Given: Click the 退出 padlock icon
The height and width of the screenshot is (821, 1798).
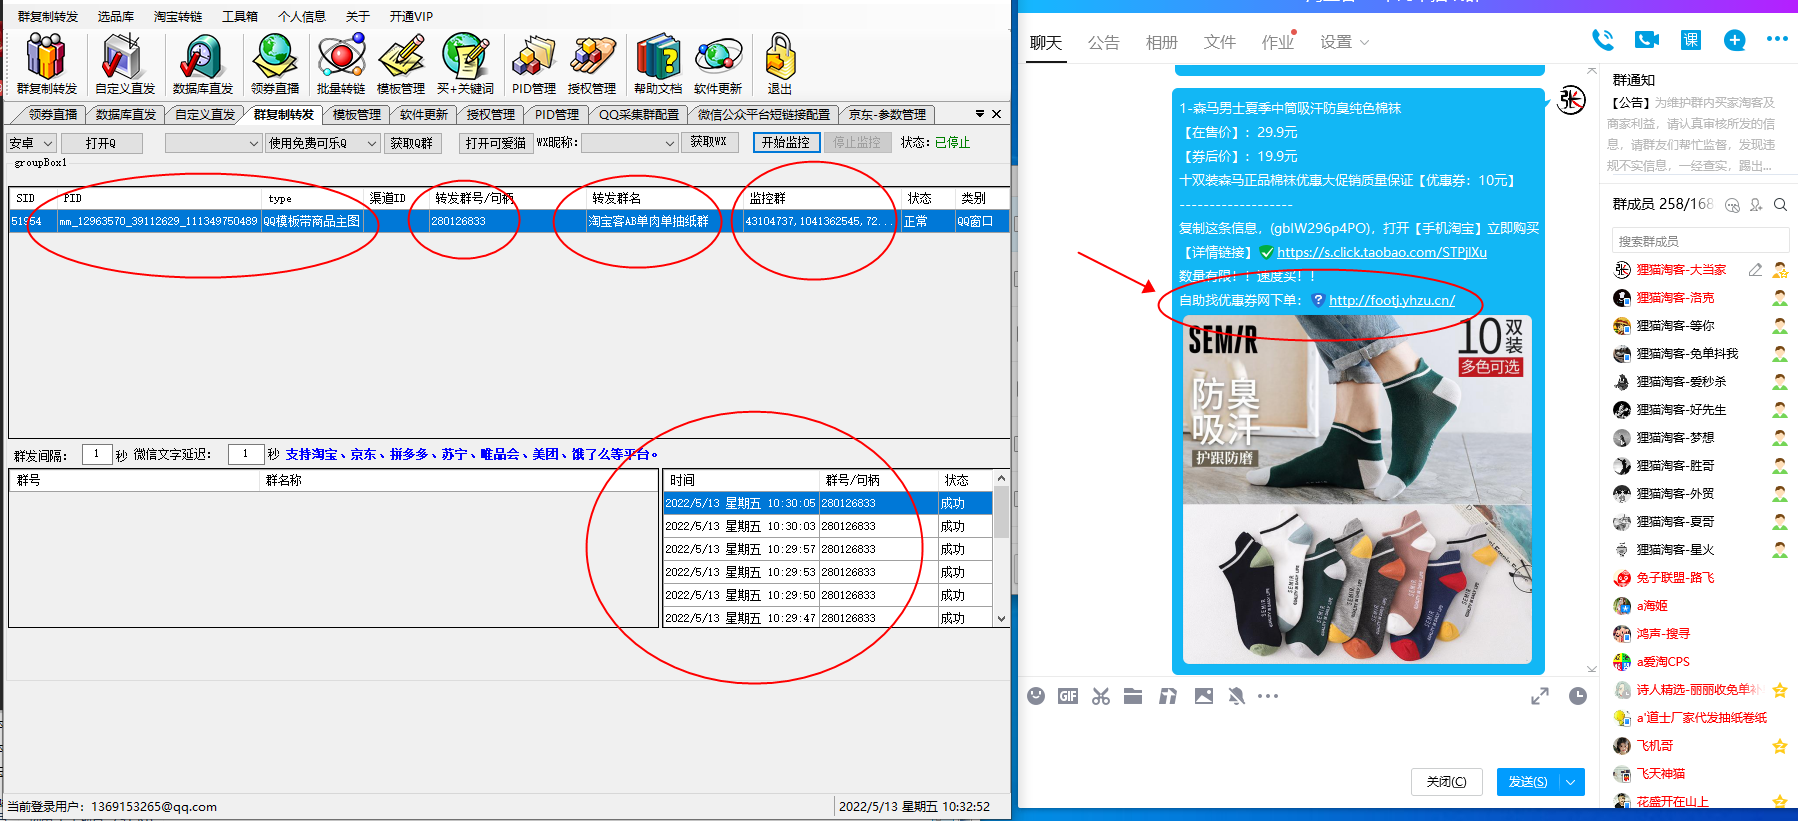Looking at the screenshot, I should pyautogui.click(x=780, y=63).
